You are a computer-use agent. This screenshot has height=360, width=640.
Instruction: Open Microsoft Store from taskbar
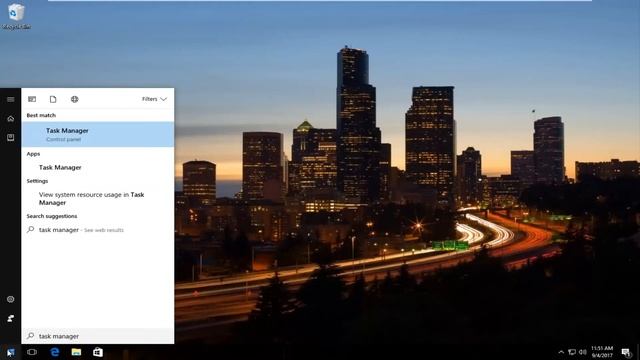click(98, 352)
